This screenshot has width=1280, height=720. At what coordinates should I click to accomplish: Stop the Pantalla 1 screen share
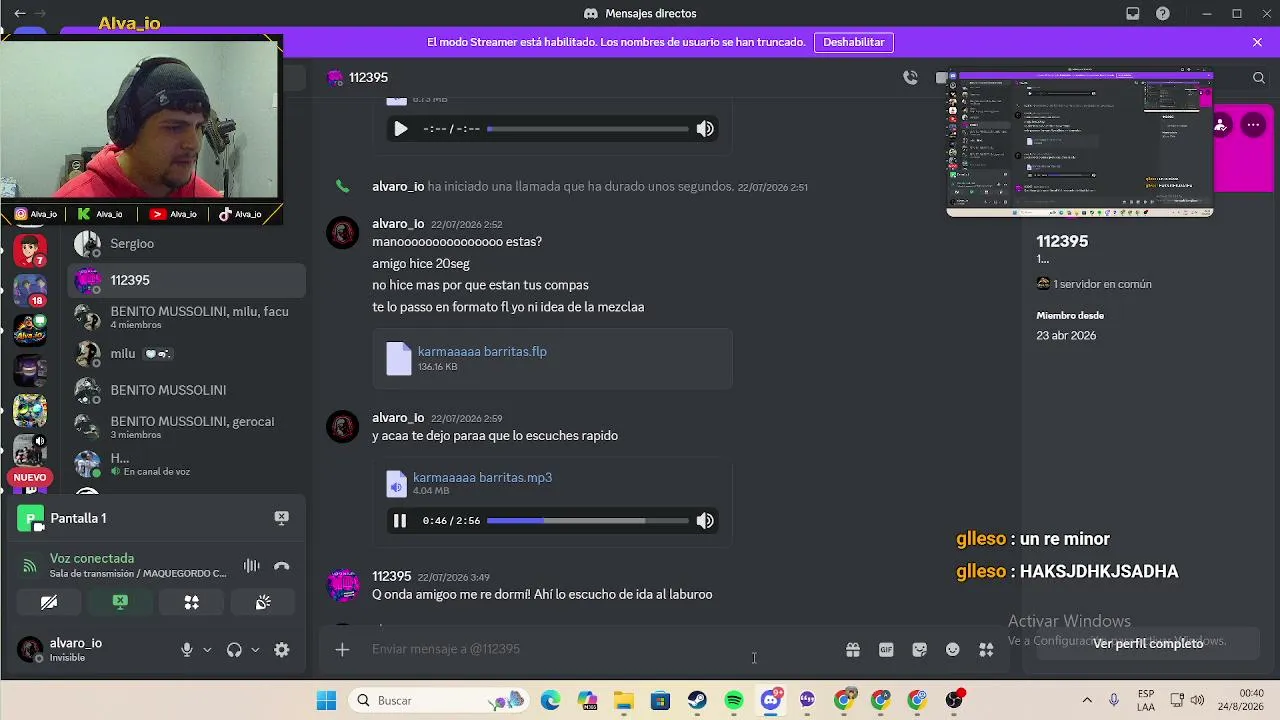[281, 518]
